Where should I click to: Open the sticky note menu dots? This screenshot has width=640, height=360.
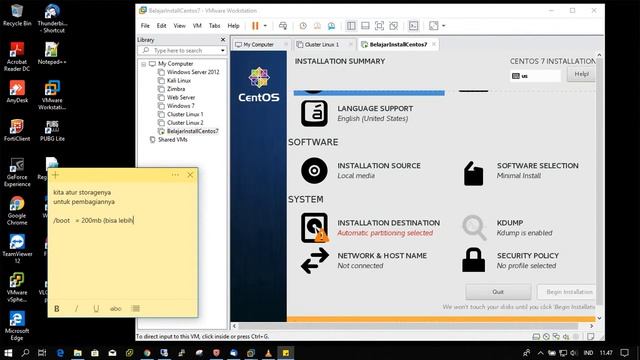click(176, 175)
